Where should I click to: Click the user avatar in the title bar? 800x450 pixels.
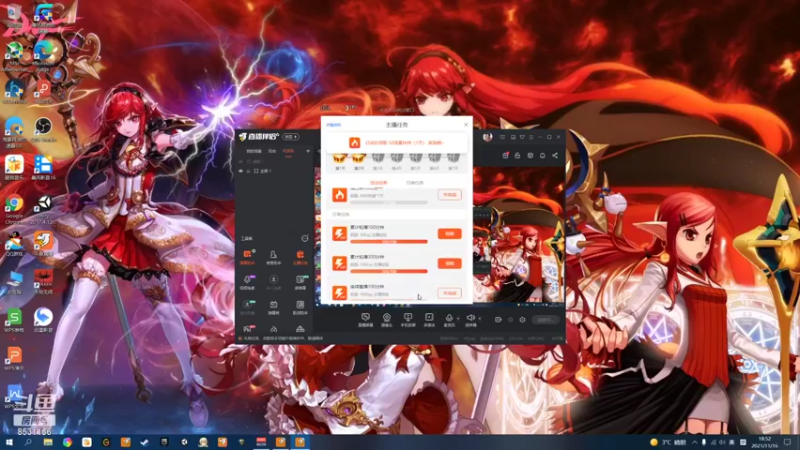[488, 137]
